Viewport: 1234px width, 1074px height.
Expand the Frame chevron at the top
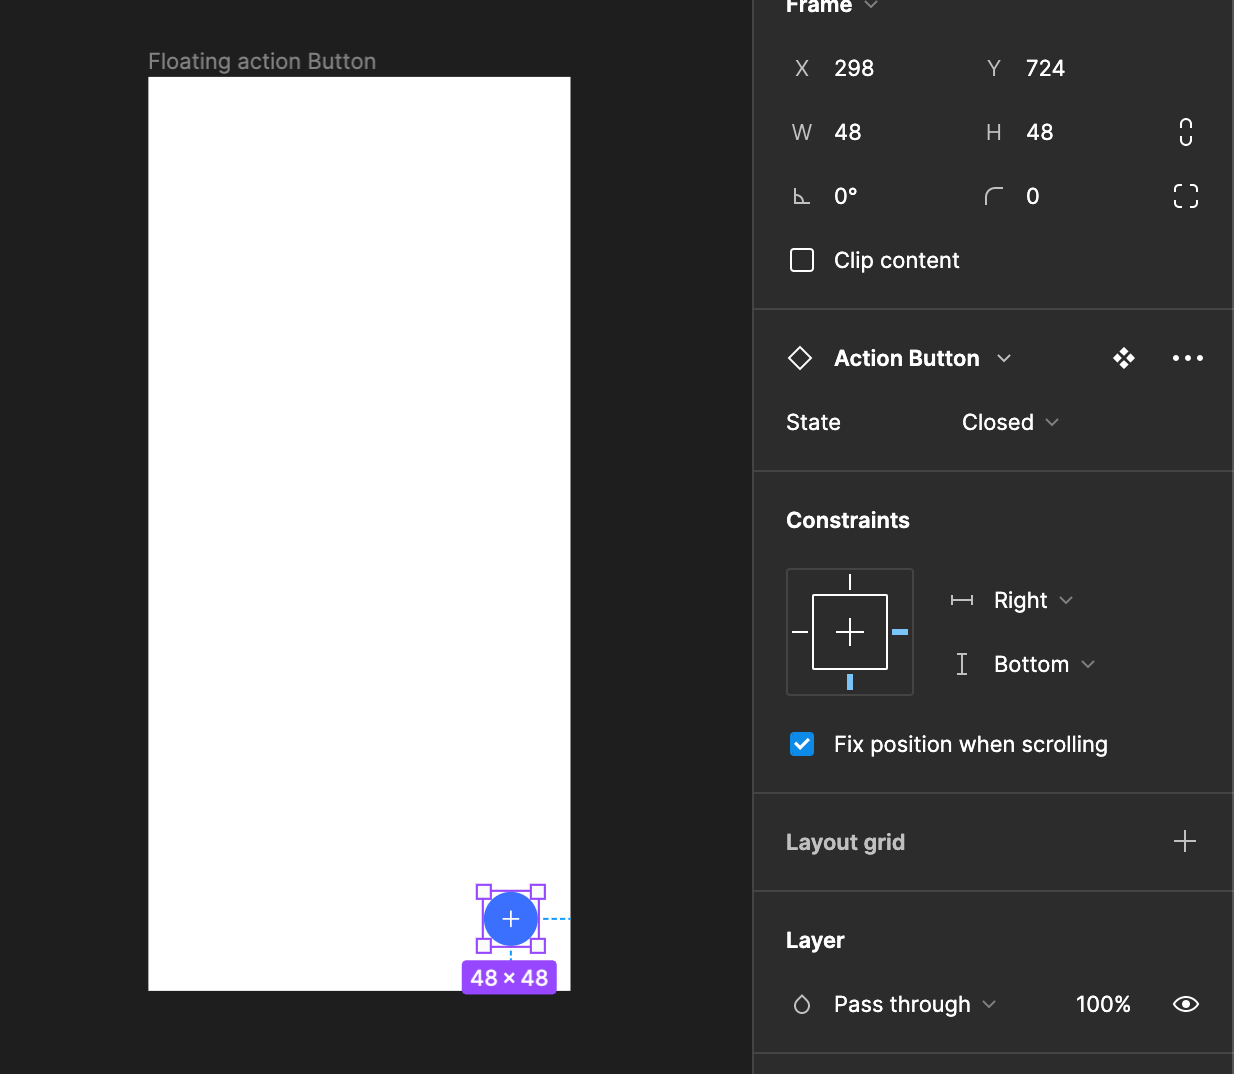click(x=869, y=6)
